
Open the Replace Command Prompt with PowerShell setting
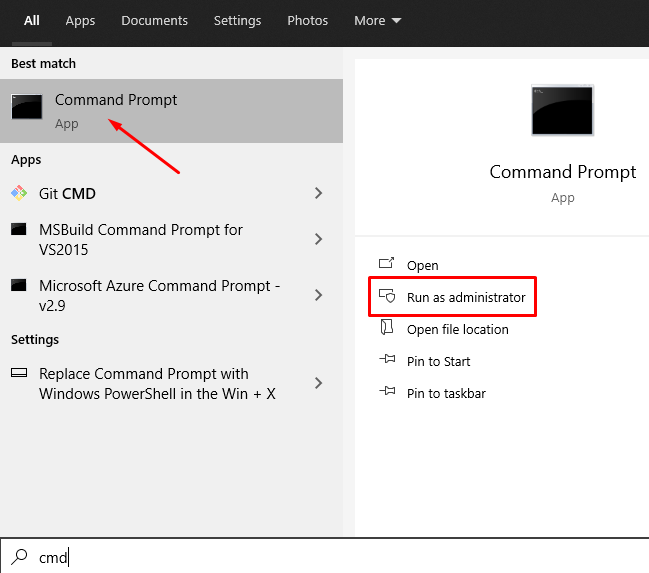[x=157, y=383]
